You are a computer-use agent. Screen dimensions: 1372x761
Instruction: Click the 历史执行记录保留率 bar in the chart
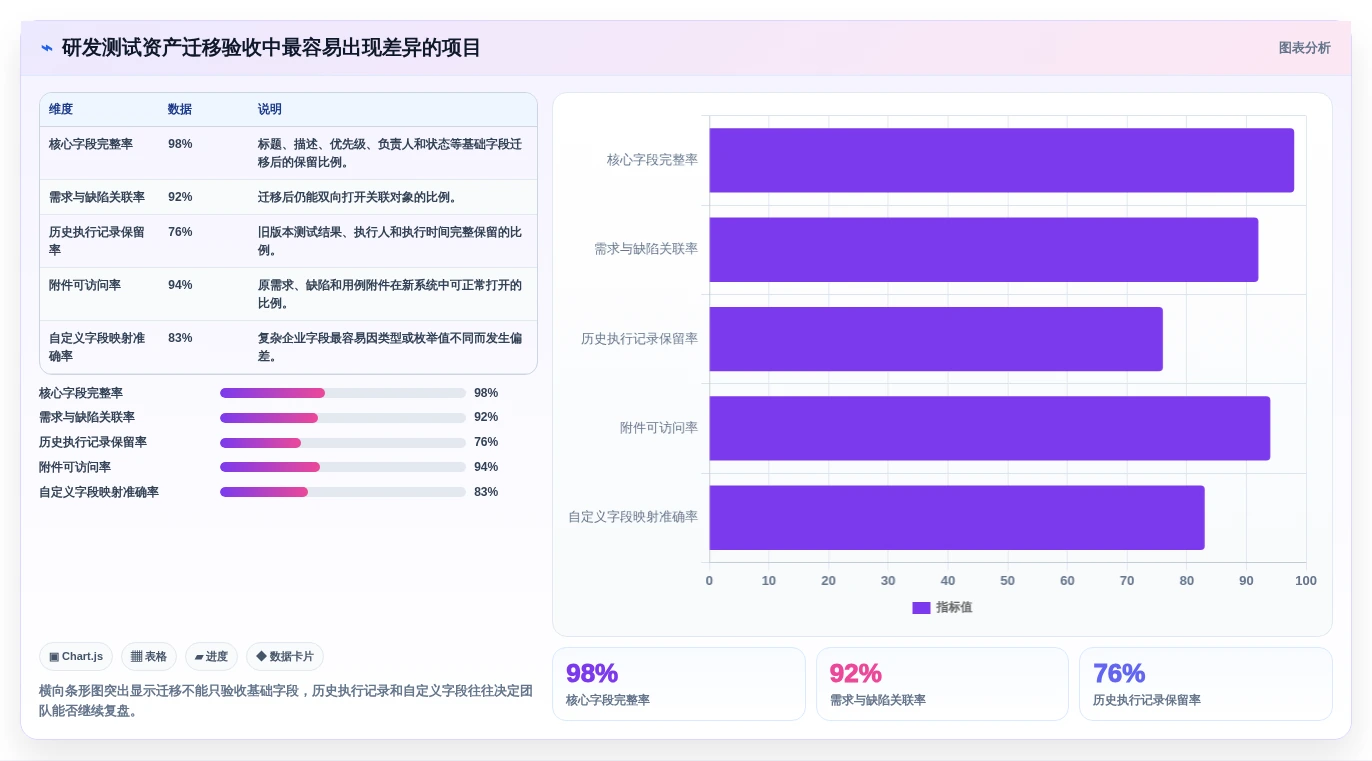coord(936,339)
